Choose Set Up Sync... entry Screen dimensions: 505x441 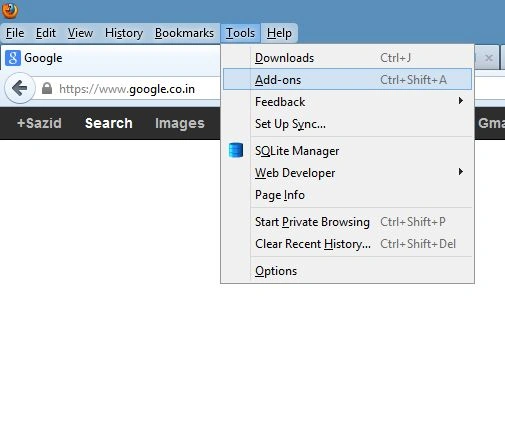point(347,124)
